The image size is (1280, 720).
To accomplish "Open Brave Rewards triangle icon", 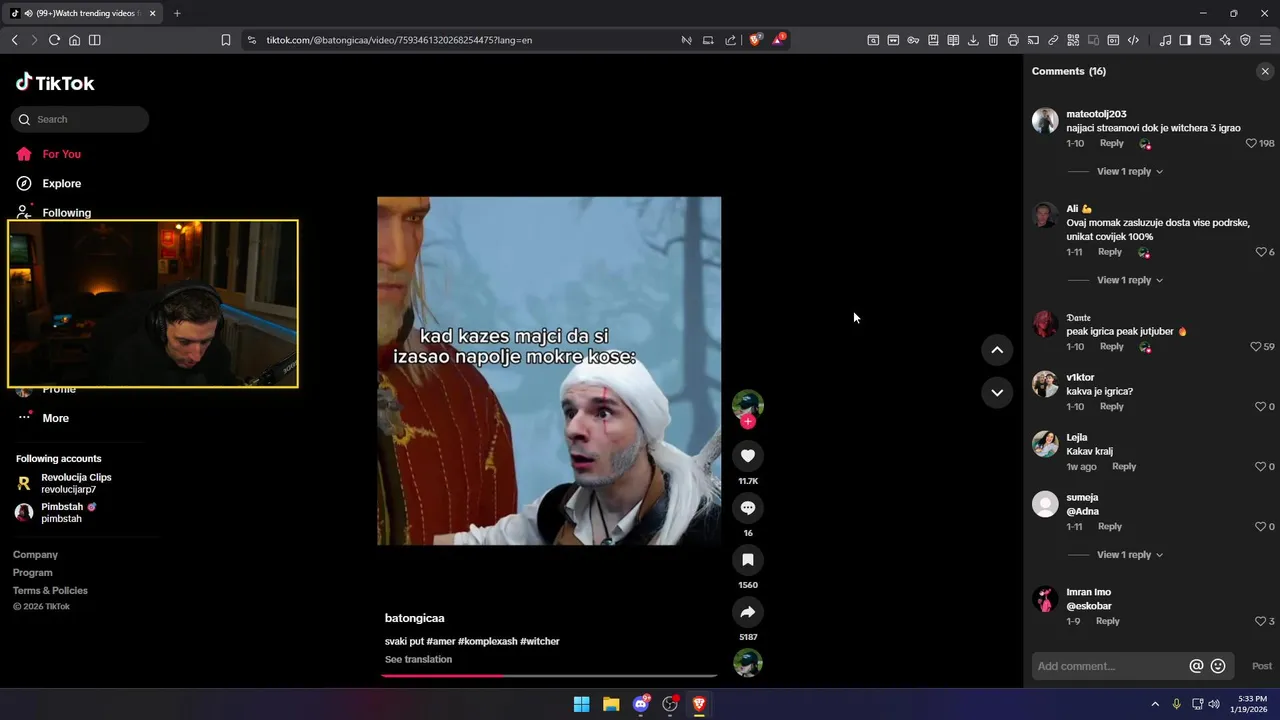I will [778, 40].
